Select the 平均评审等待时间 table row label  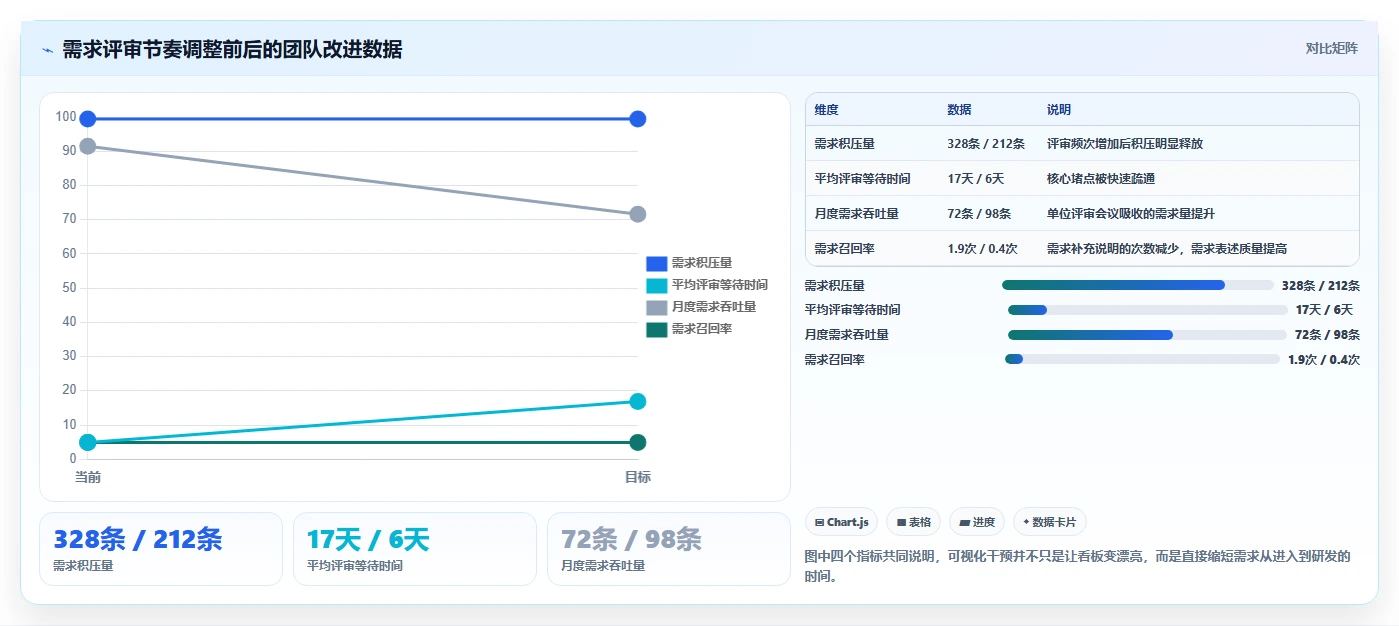coord(862,179)
